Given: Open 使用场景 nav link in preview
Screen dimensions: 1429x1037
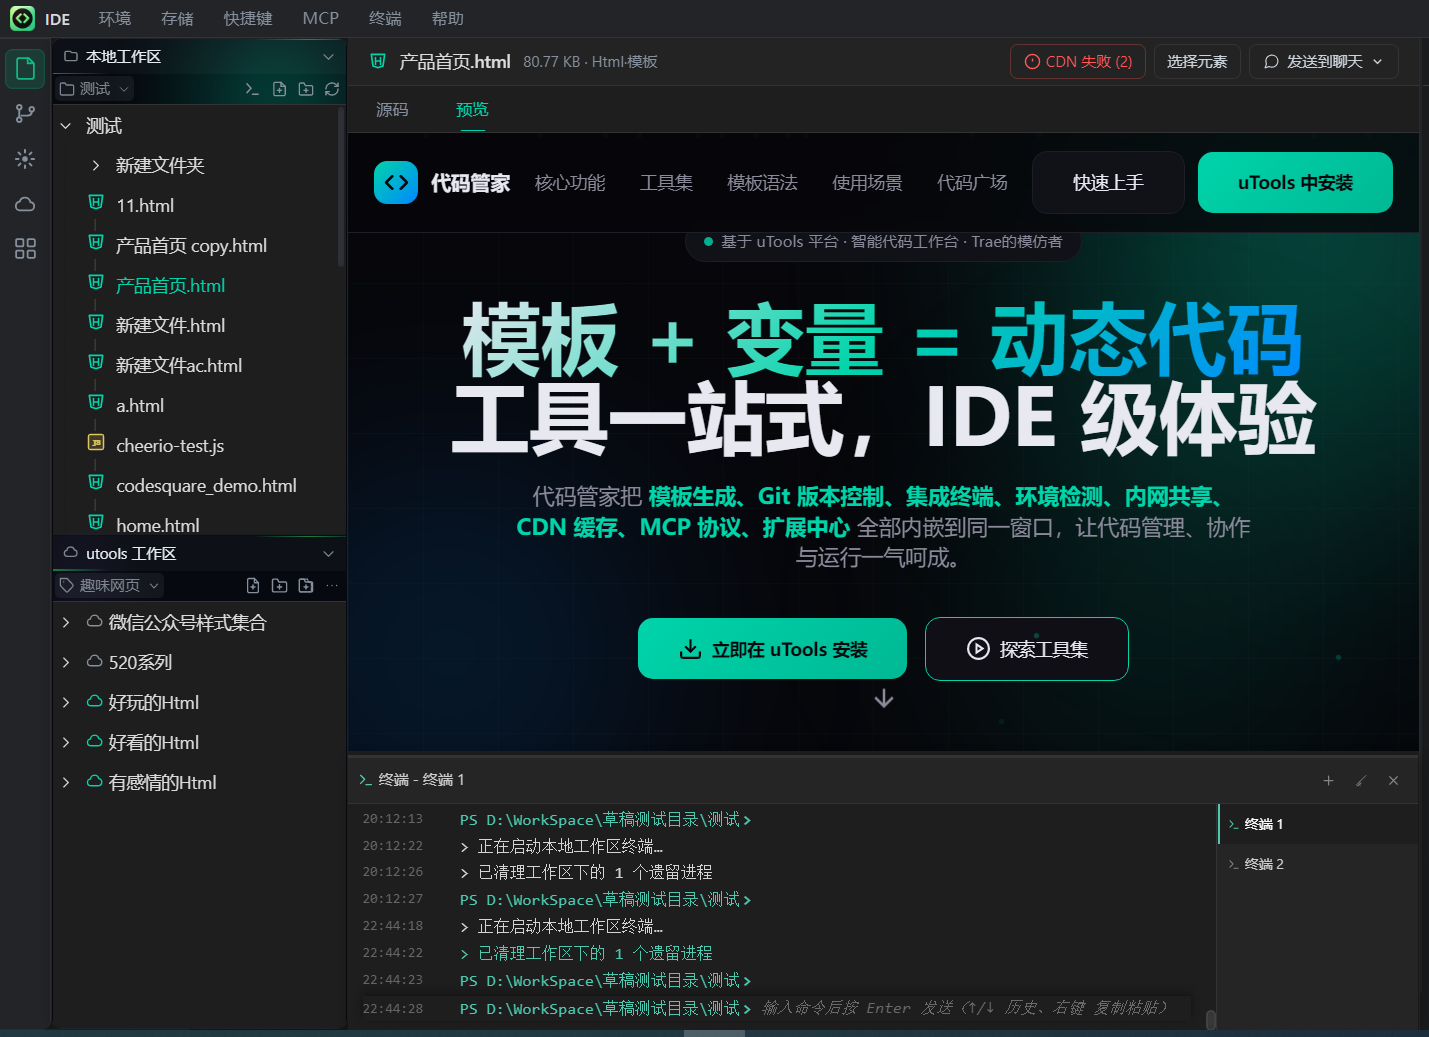Looking at the screenshot, I should point(867,183).
